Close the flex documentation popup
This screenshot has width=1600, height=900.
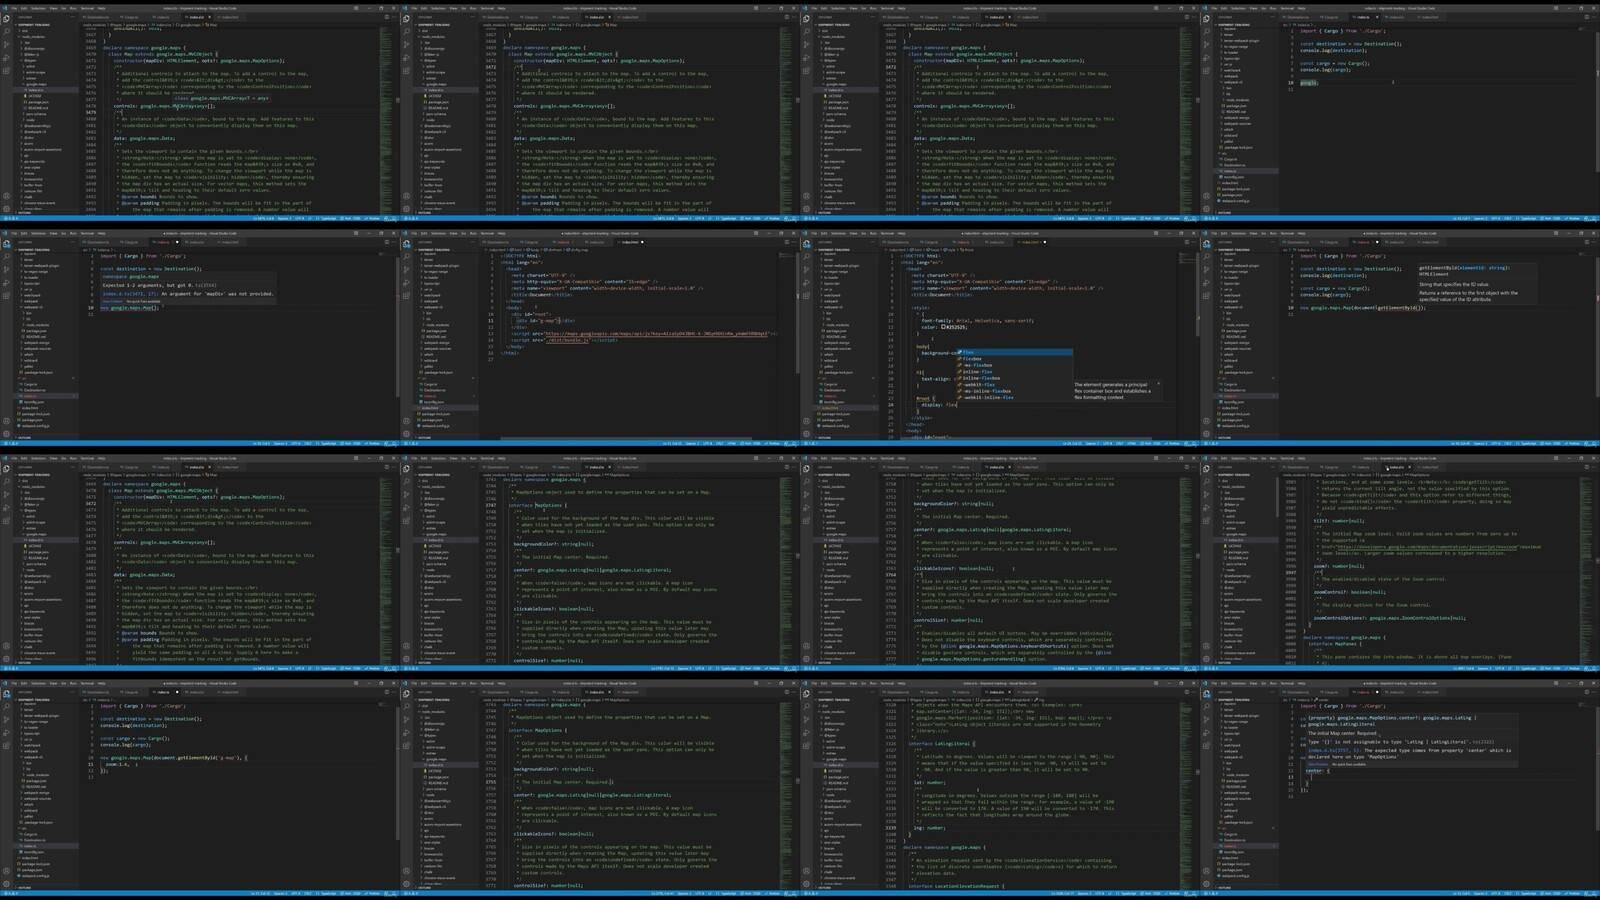point(1158,383)
